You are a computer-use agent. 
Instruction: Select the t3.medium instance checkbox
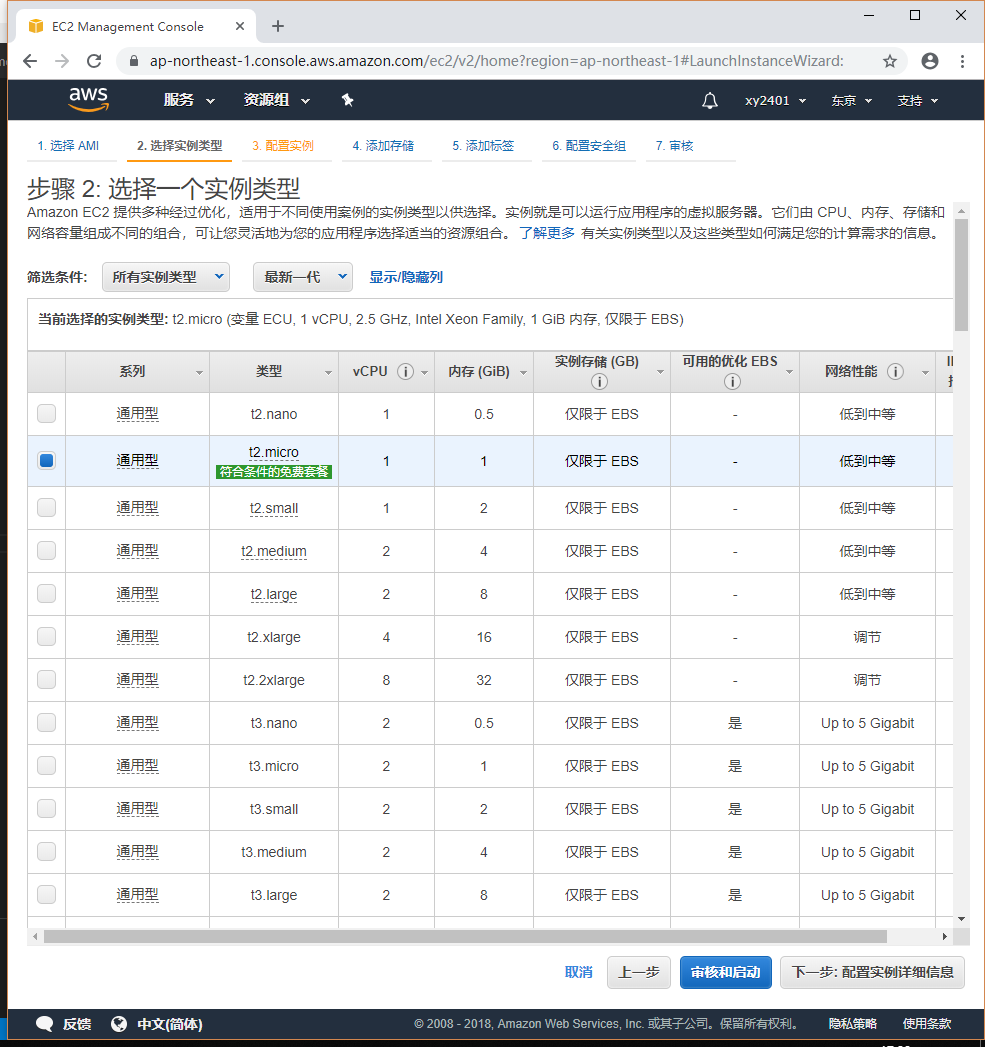(47, 851)
